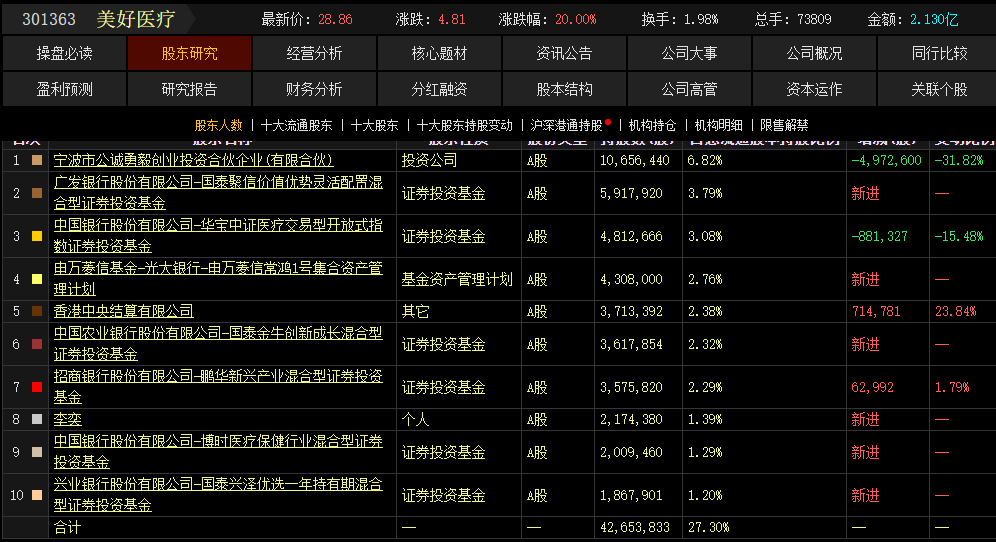Jump to the 十大流通股东 section
Image resolution: width=996 pixels, height=542 pixels.
297,125
